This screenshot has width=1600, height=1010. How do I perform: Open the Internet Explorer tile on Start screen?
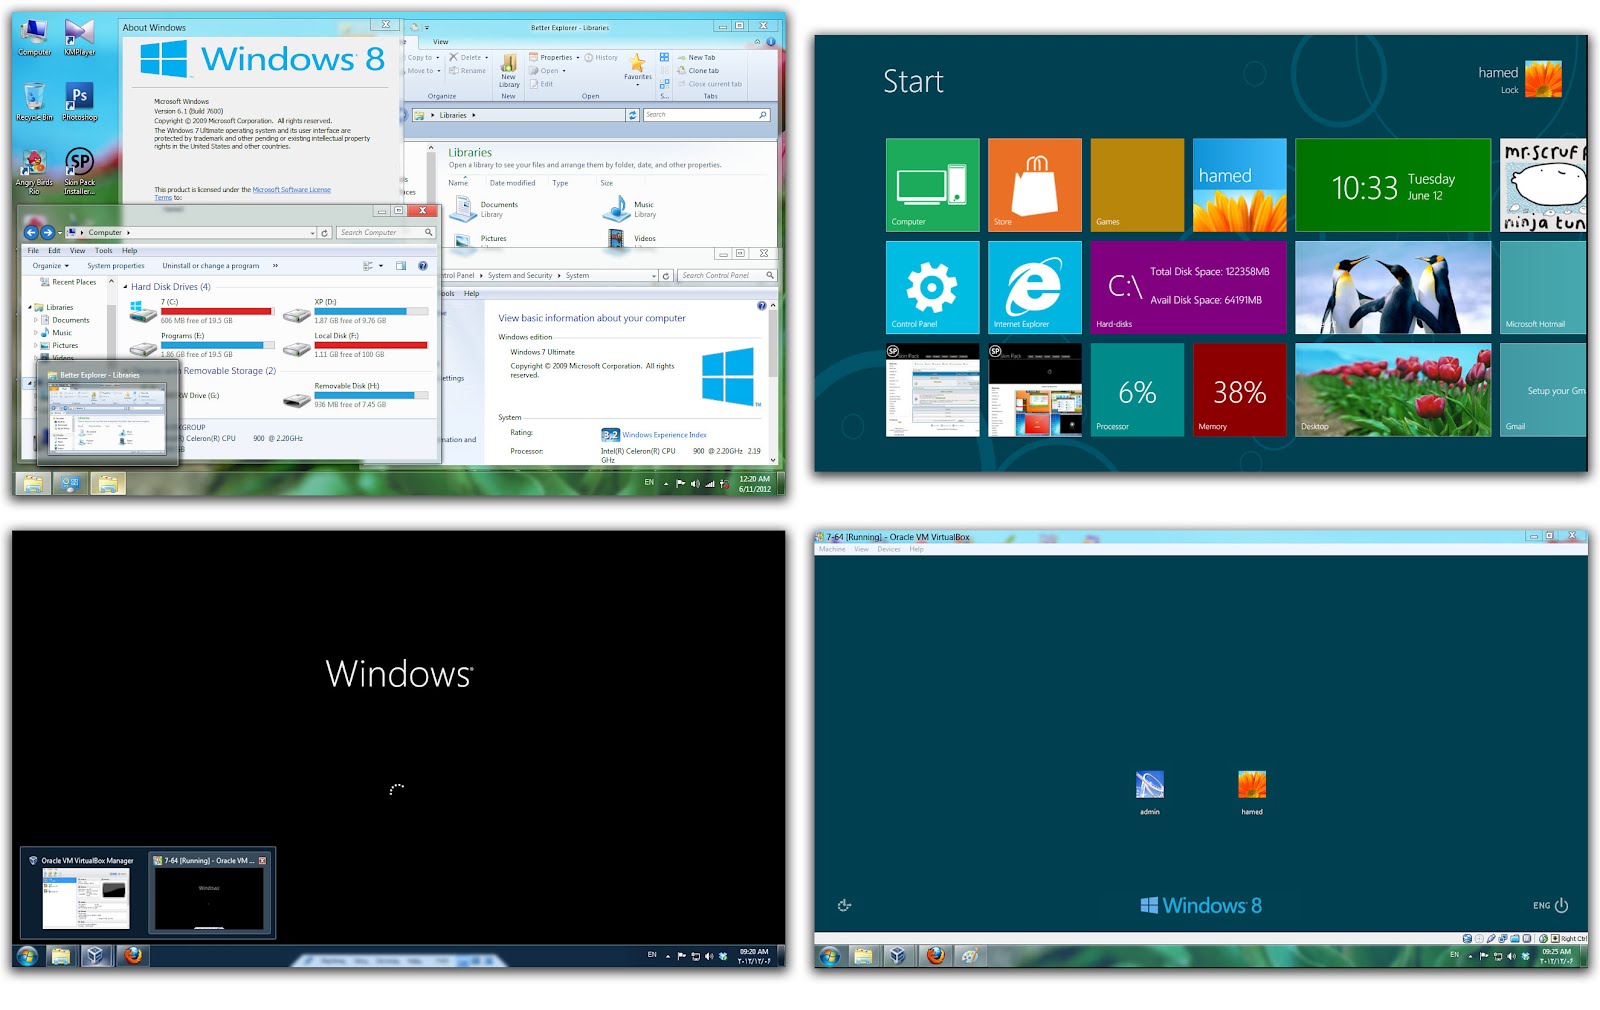(x=1034, y=288)
